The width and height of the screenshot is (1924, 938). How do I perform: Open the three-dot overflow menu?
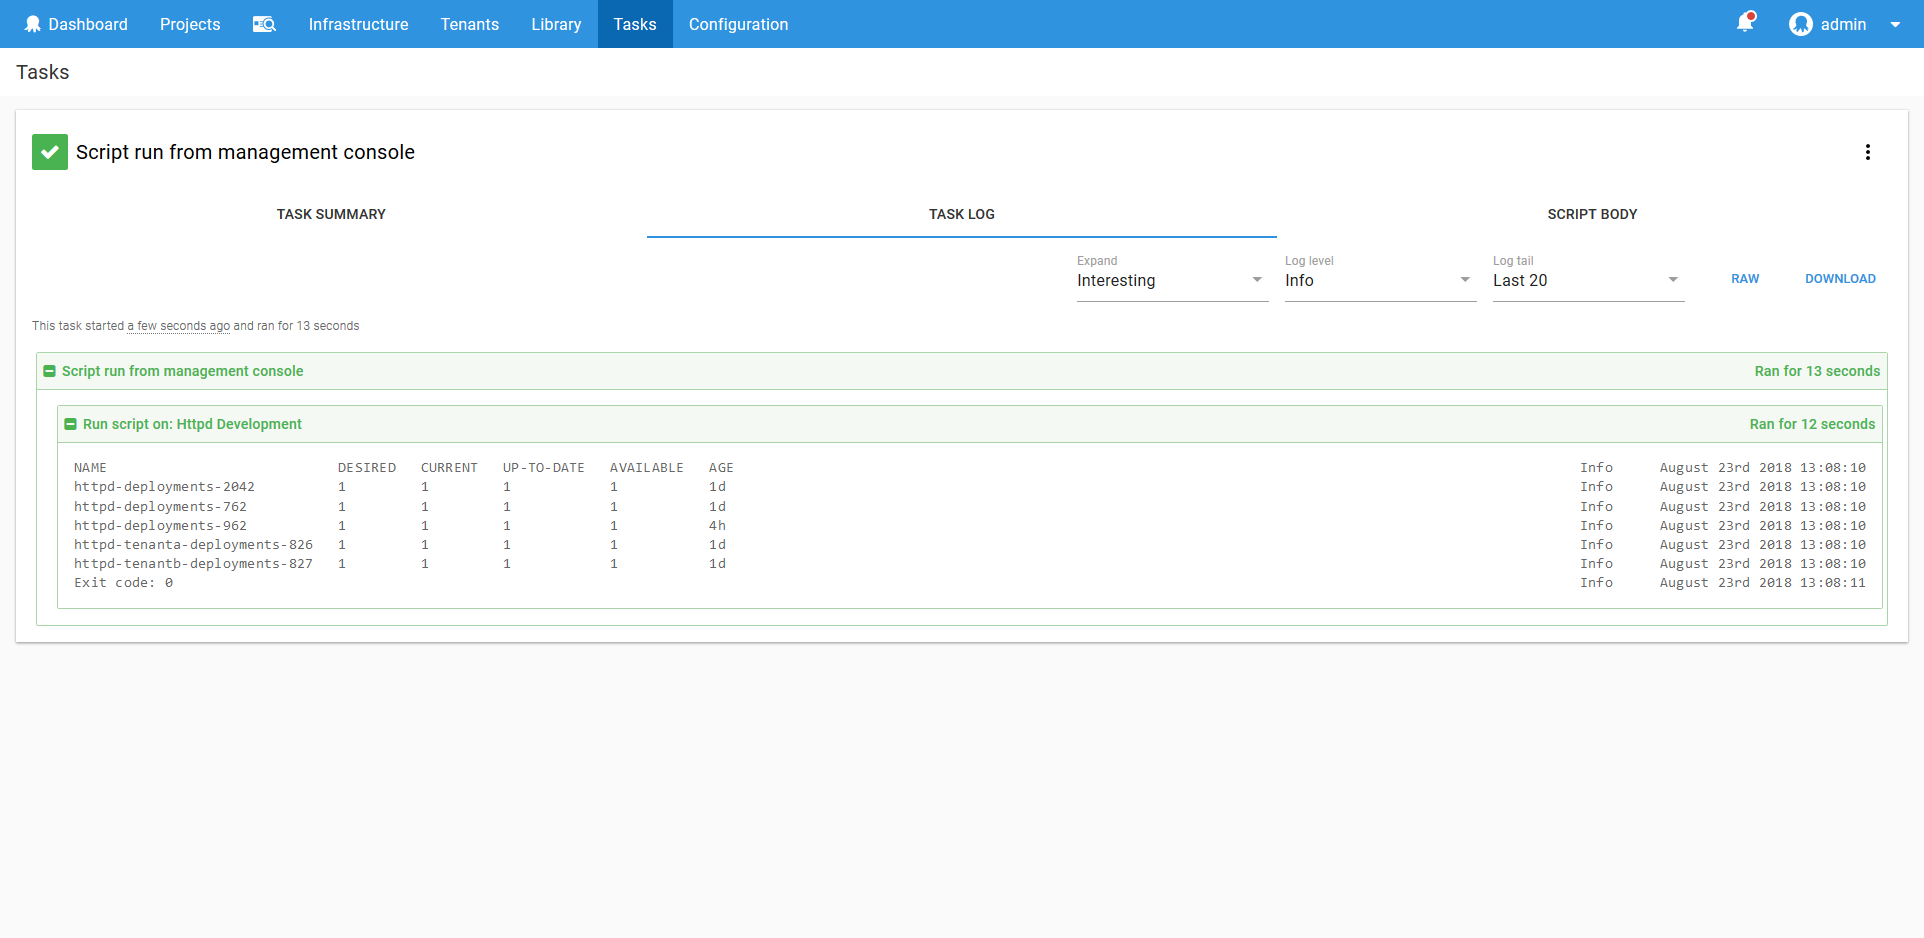(x=1867, y=152)
